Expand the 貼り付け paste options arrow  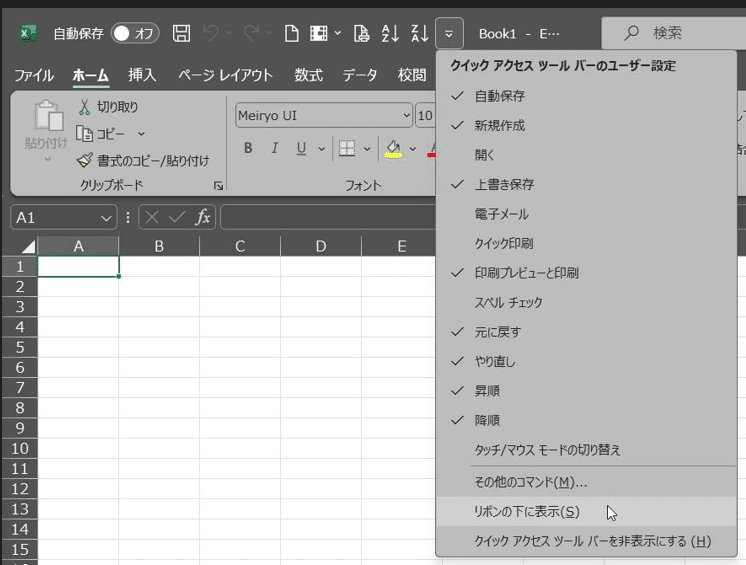pyautogui.click(x=47, y=159)
